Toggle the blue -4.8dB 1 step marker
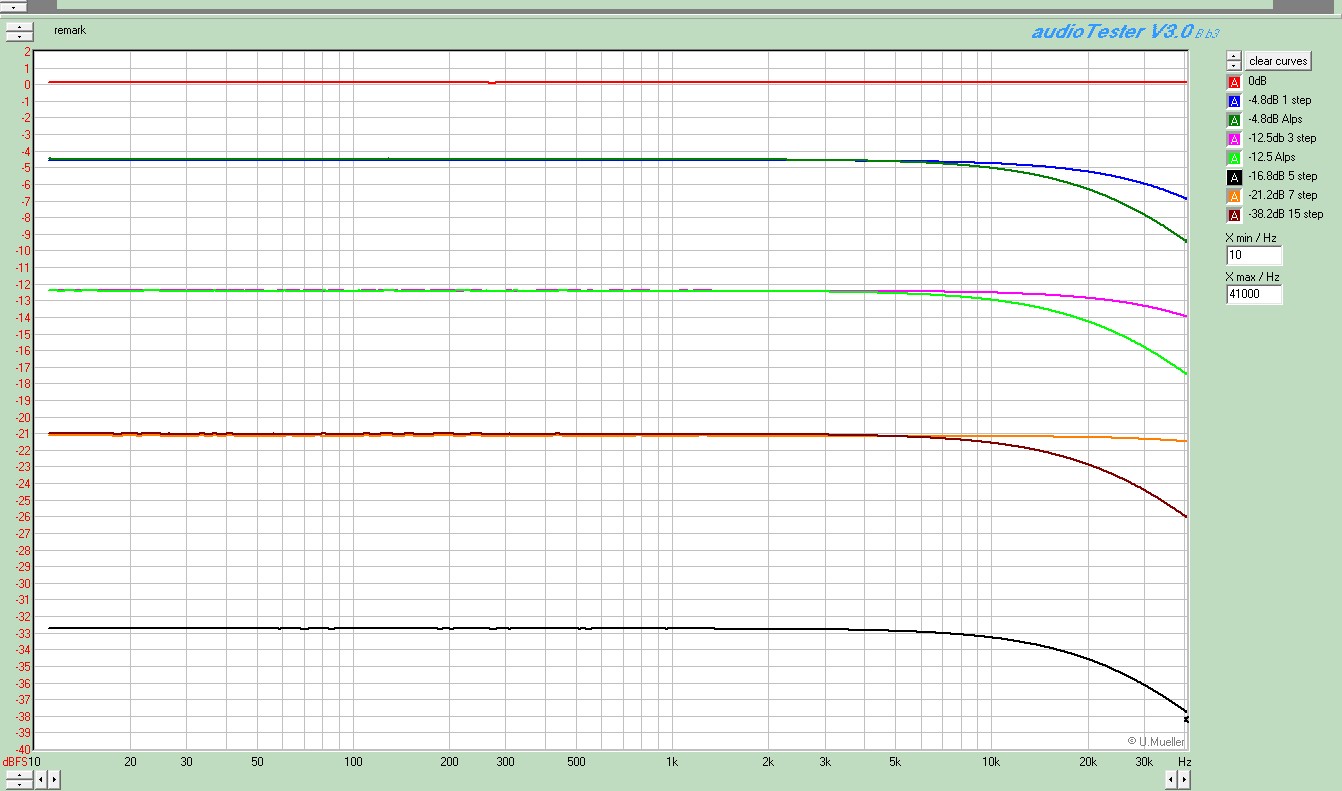Image resolution: width=1342 pixels, height=791 pixels. 1234,101
